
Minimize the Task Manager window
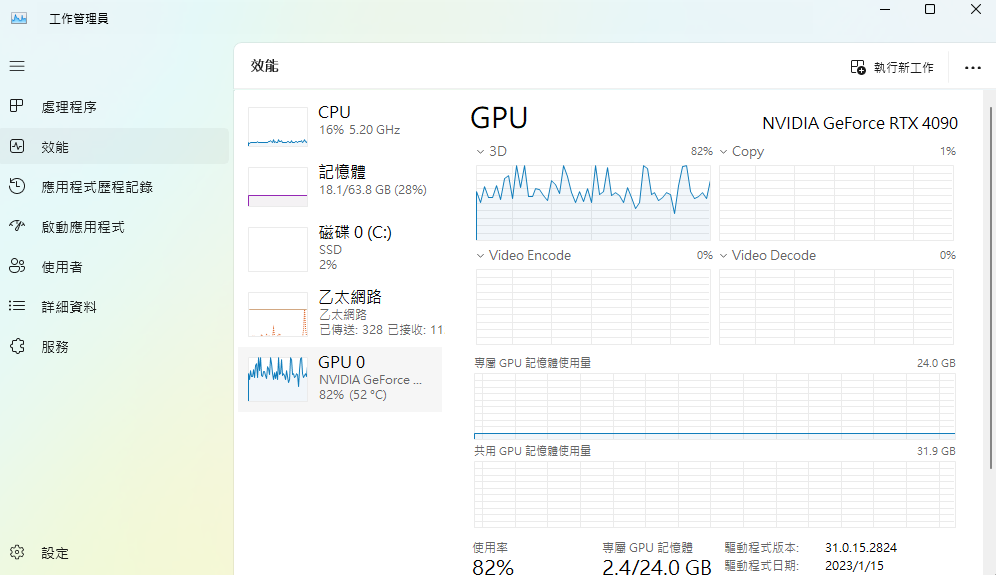point(885,10)
